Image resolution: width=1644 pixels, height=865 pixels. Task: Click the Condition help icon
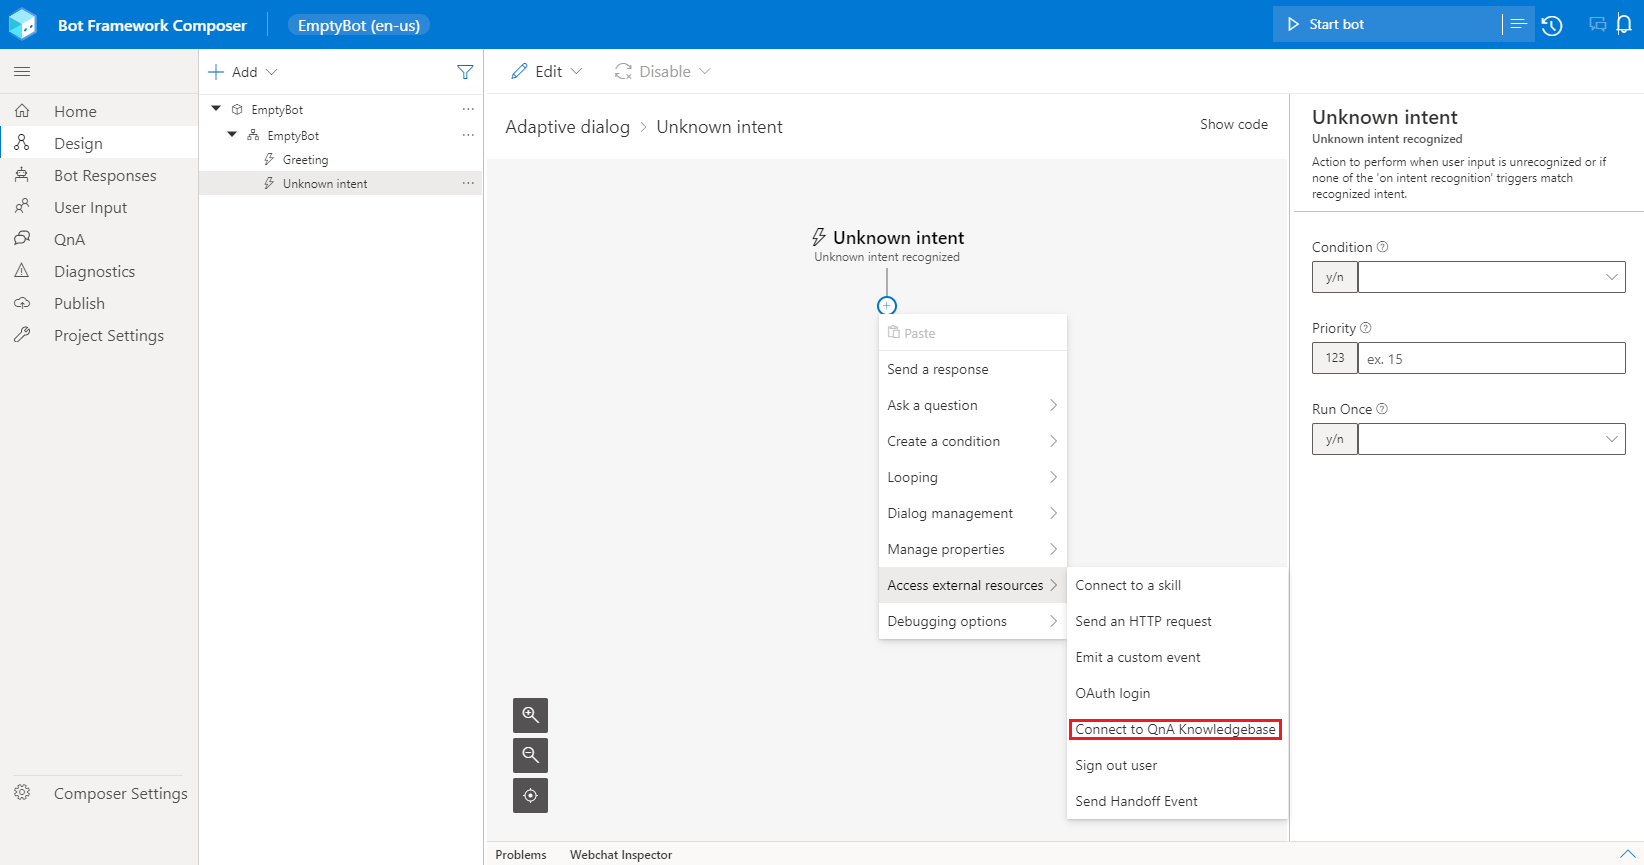1383,247
